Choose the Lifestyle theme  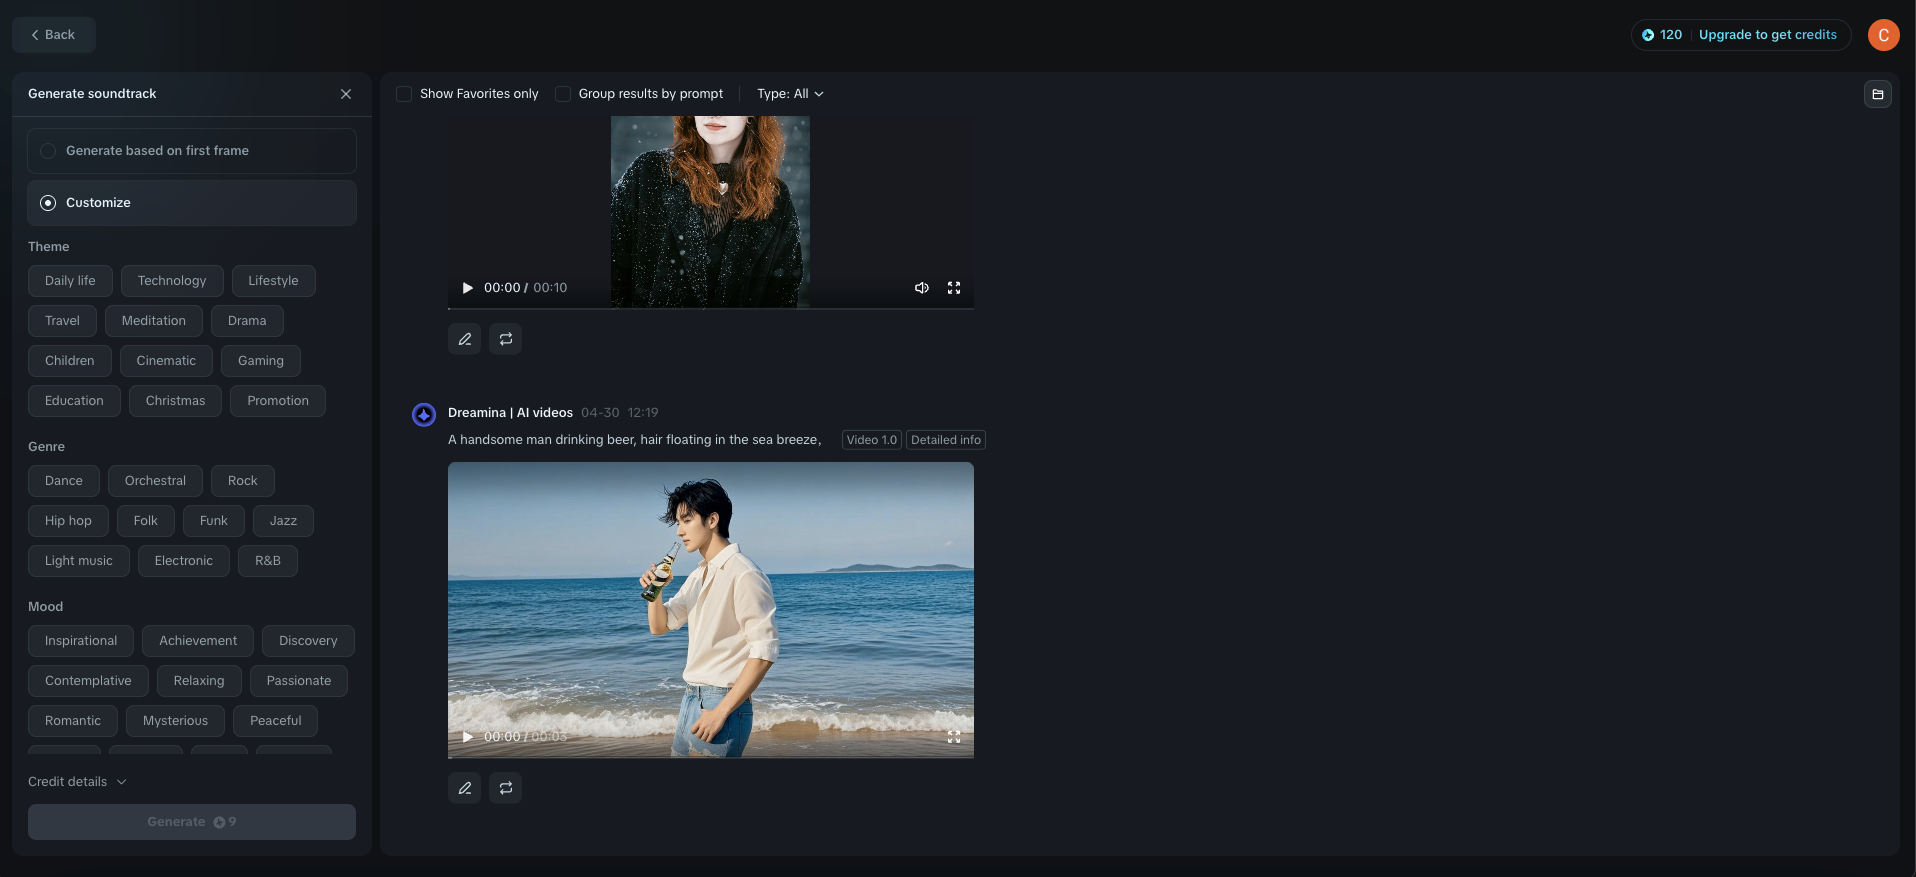pos(273,281)
